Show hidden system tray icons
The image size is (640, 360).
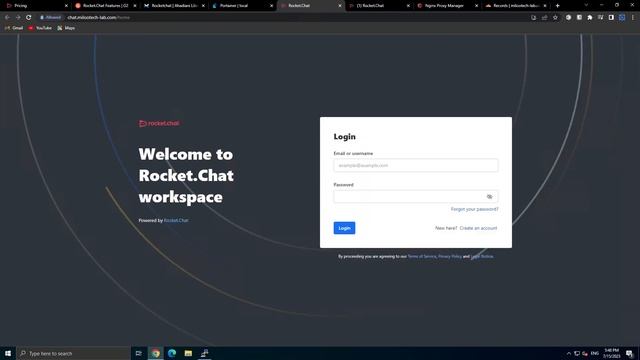tap(569, 353)
